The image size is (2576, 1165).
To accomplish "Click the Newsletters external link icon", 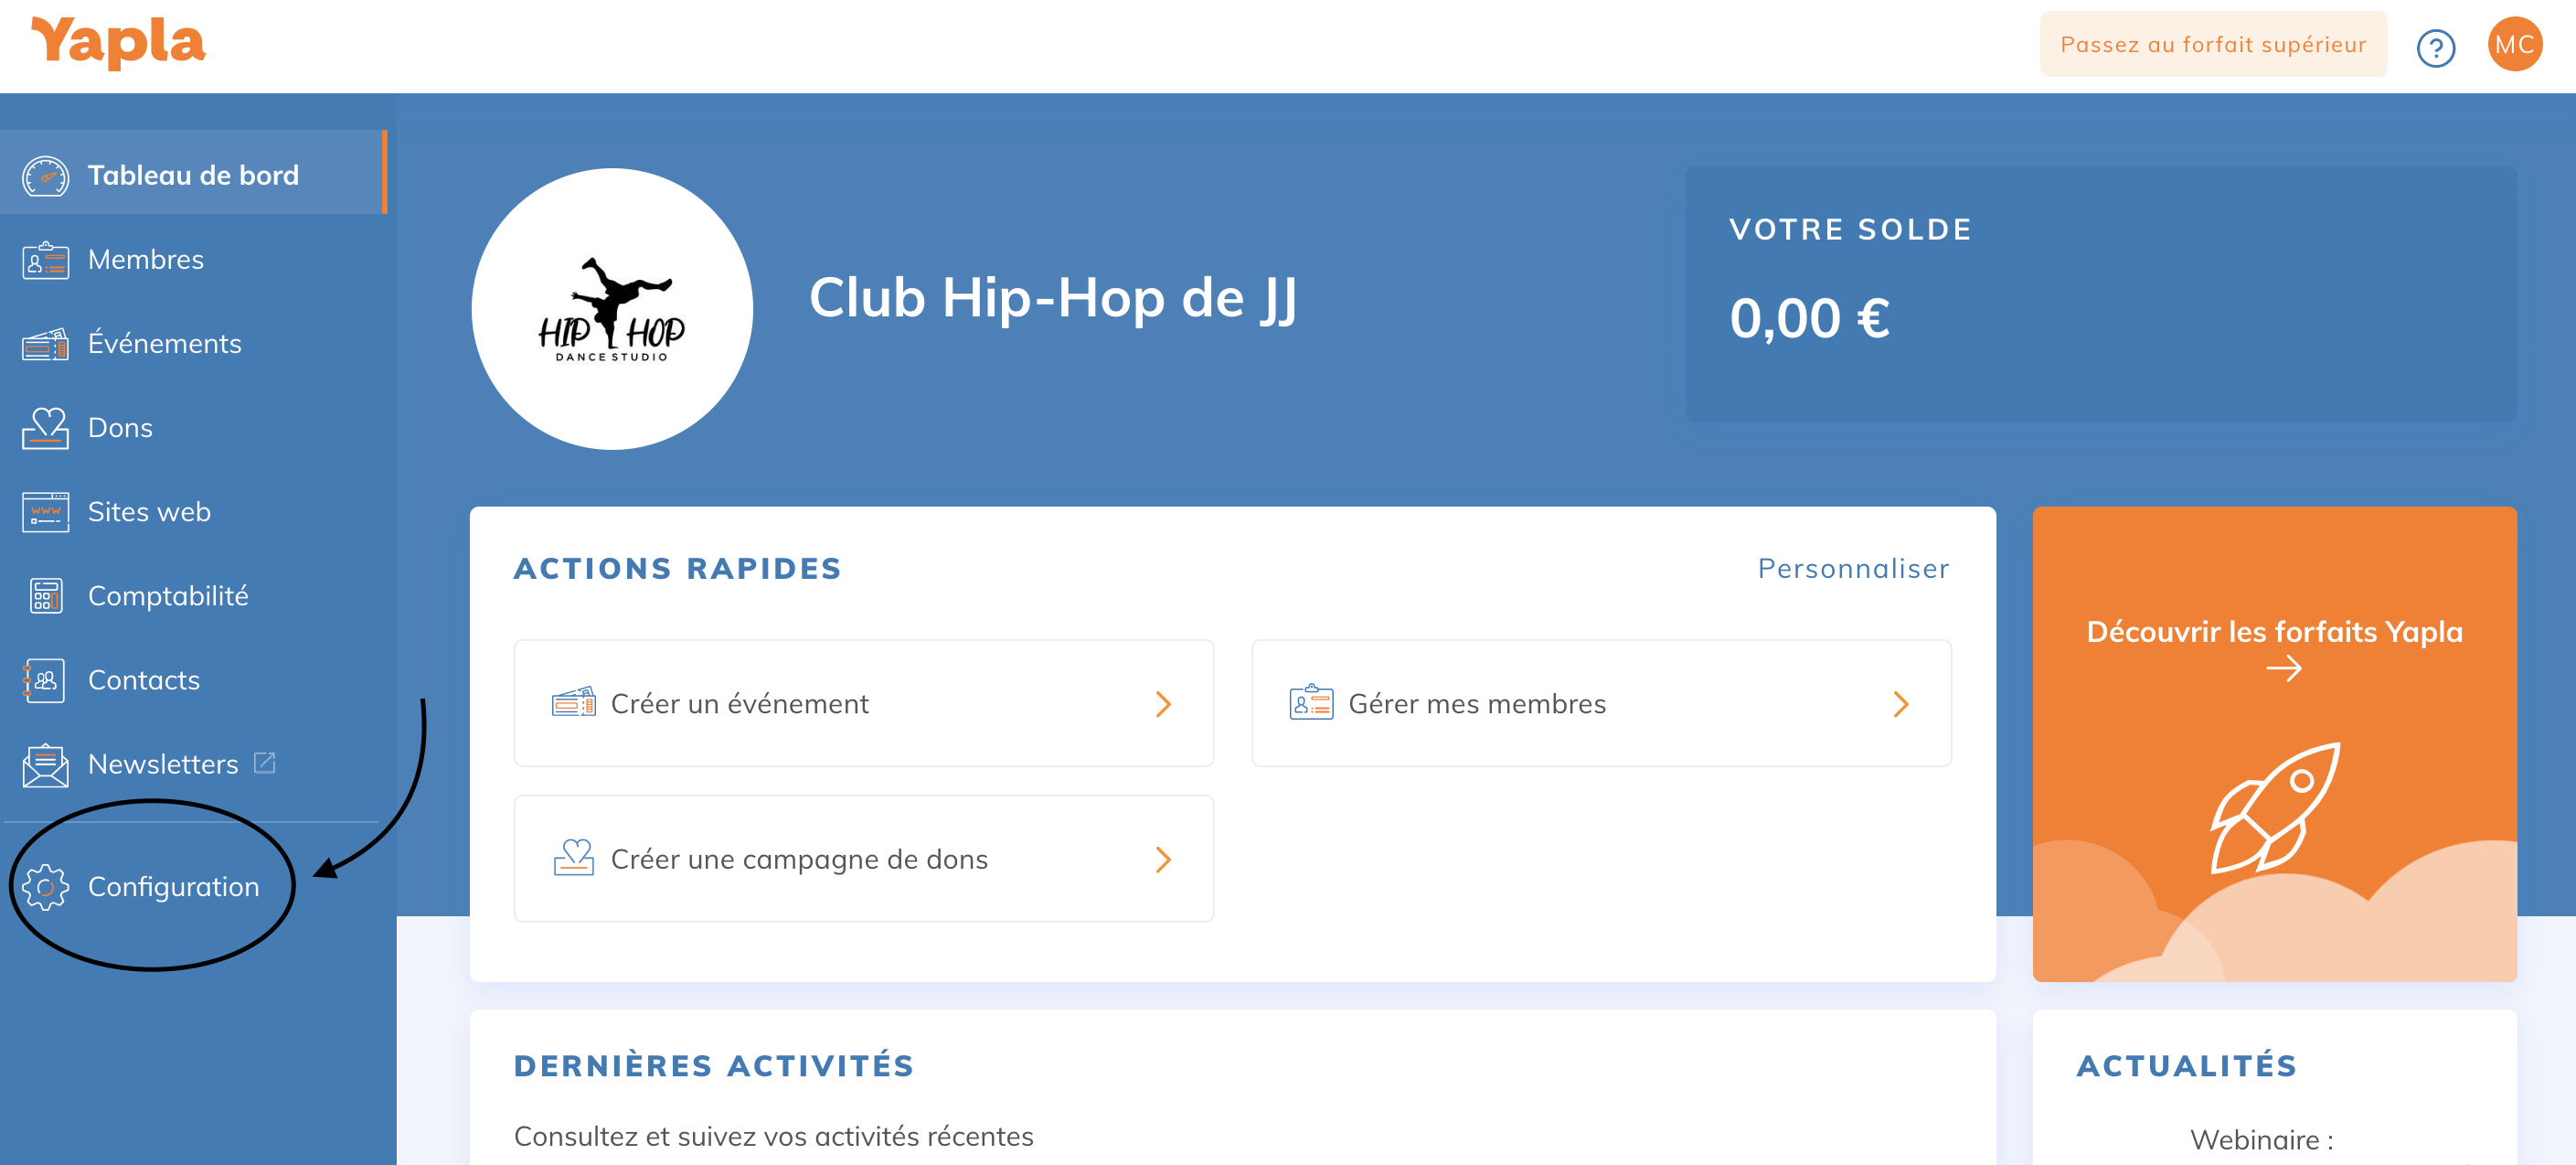I will tap(265, 763).
